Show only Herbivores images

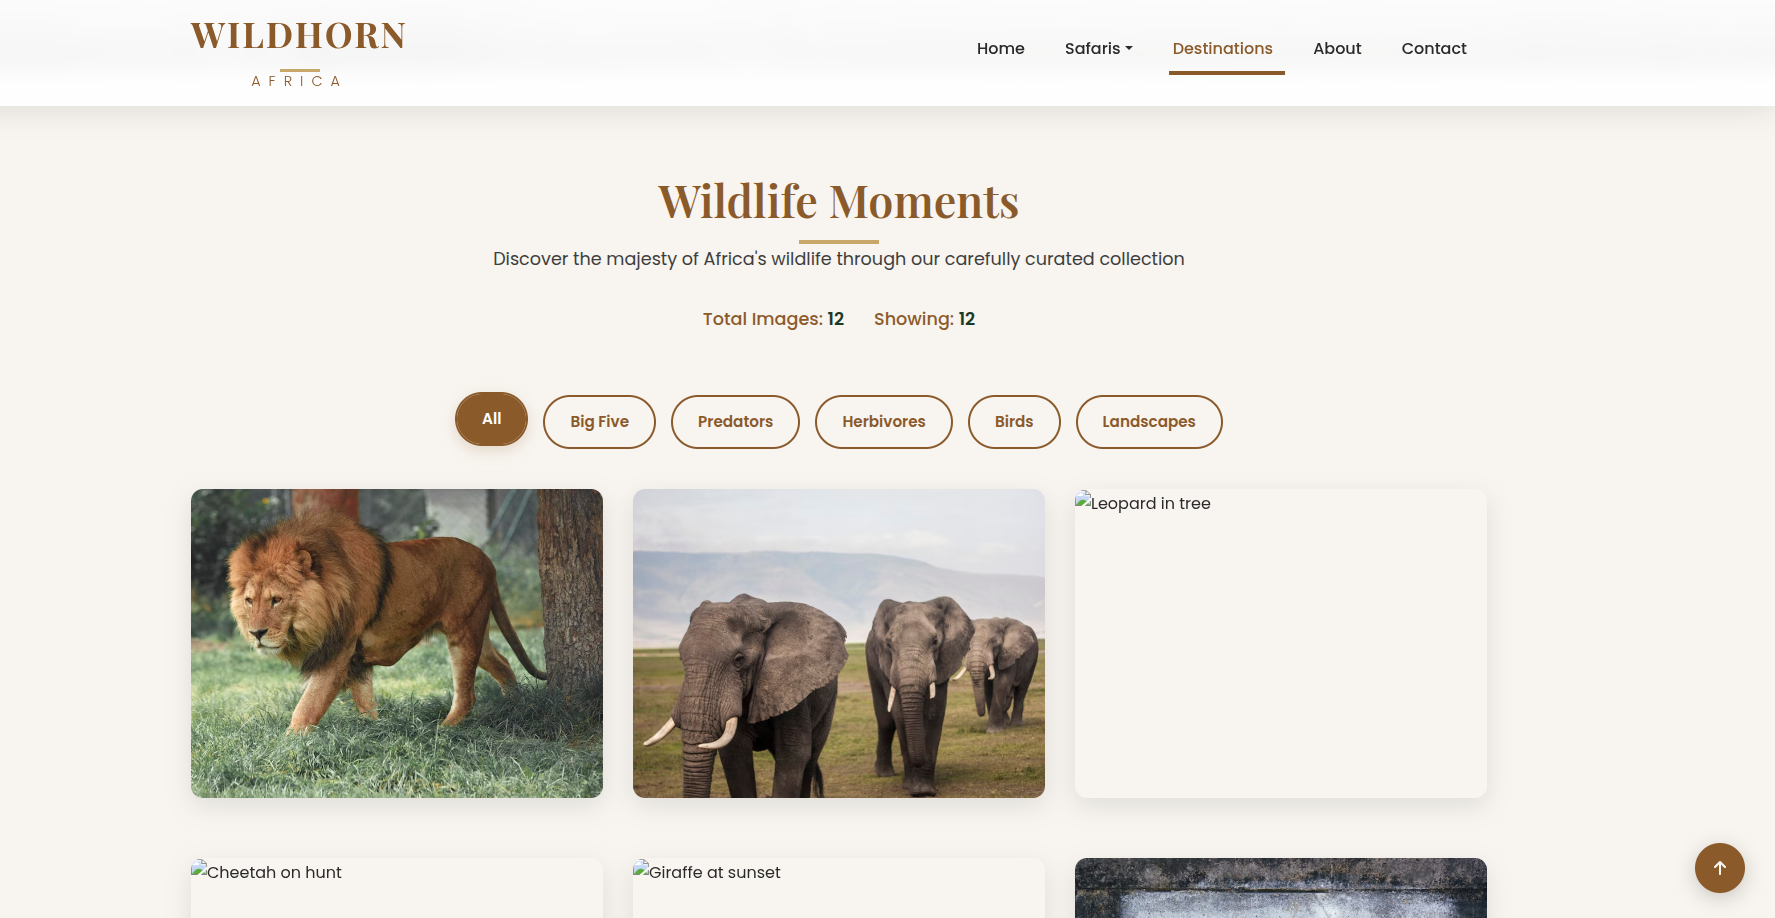point(884,422)
